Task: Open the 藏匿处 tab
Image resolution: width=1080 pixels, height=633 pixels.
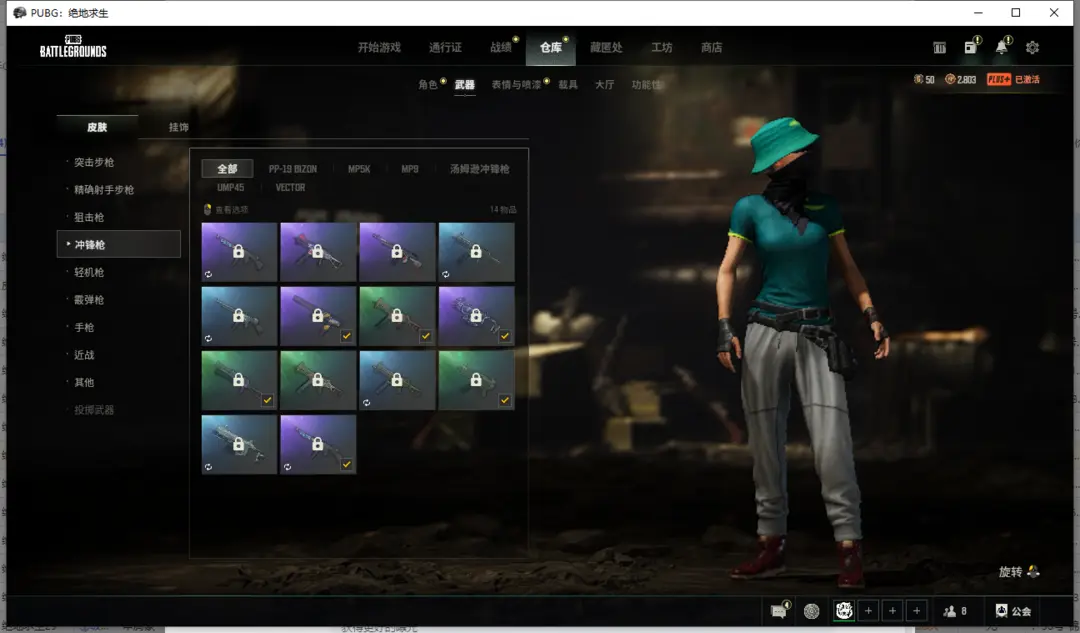Action: pos(606,48)
